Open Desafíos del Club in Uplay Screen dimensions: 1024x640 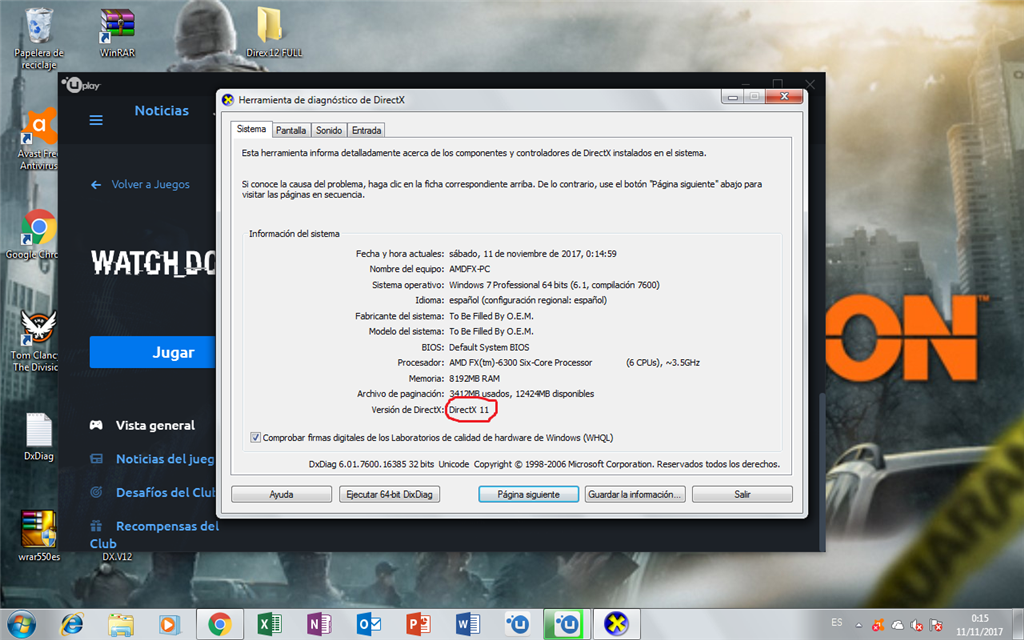tap(152, 492)
